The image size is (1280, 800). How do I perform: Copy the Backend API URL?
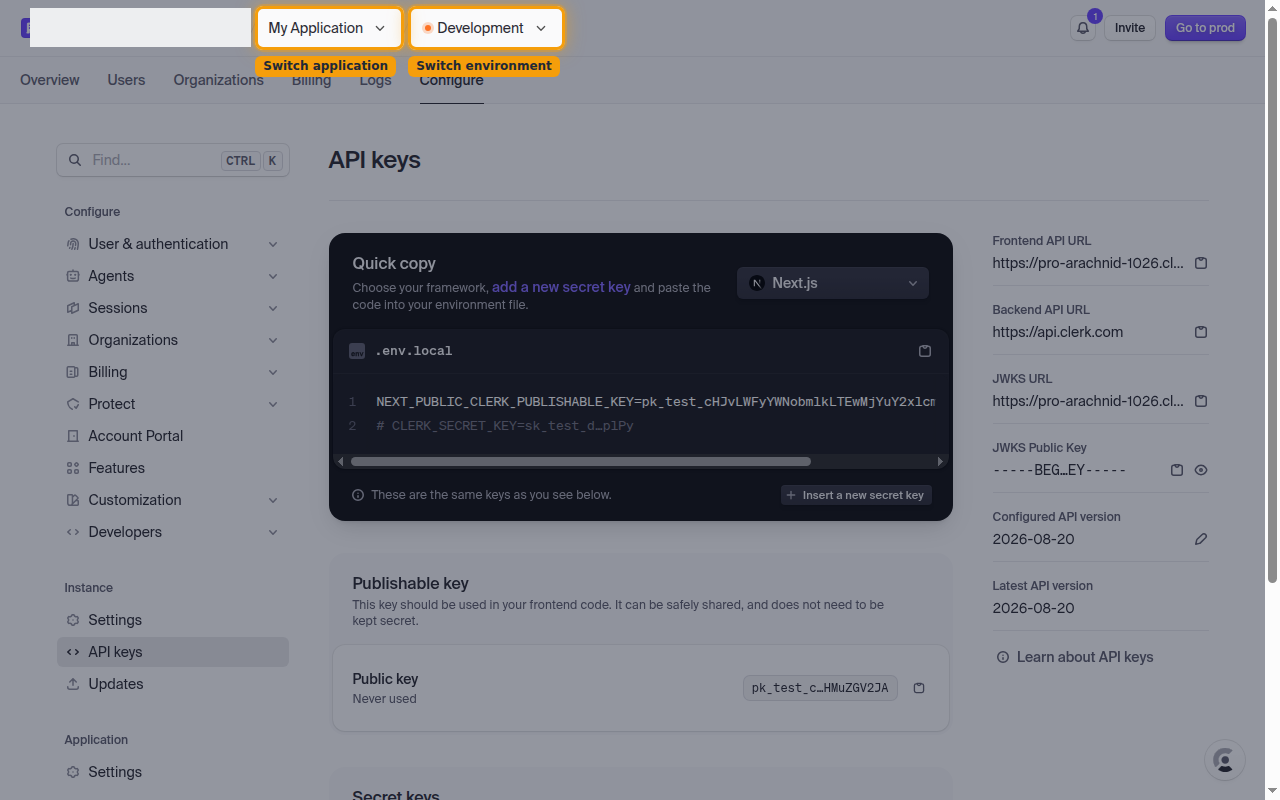(1201, 332)
